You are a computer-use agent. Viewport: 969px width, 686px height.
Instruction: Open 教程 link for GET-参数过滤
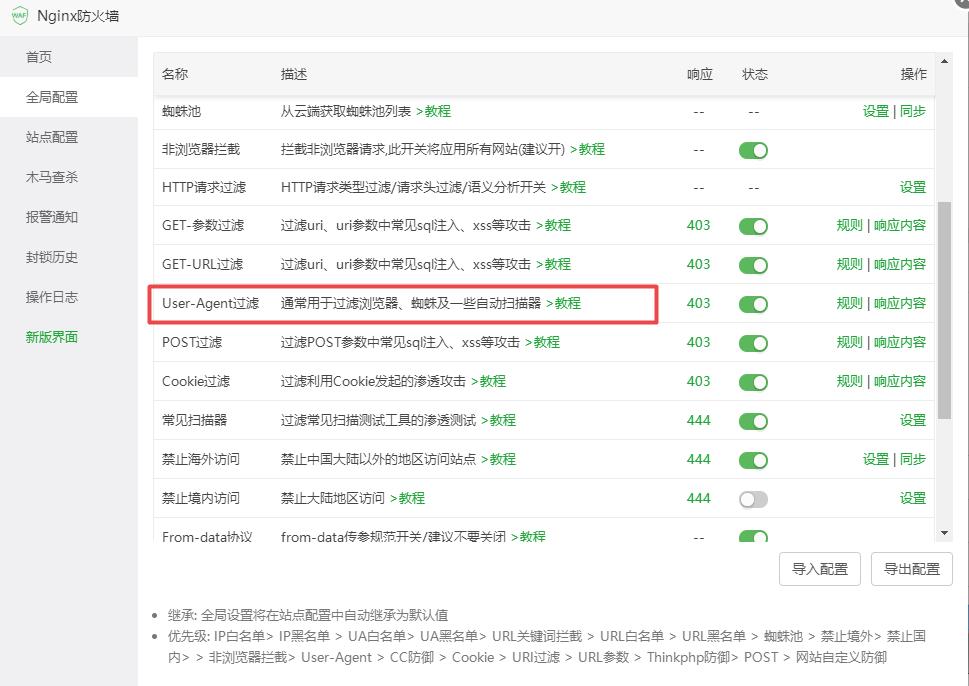pos(554,226)
